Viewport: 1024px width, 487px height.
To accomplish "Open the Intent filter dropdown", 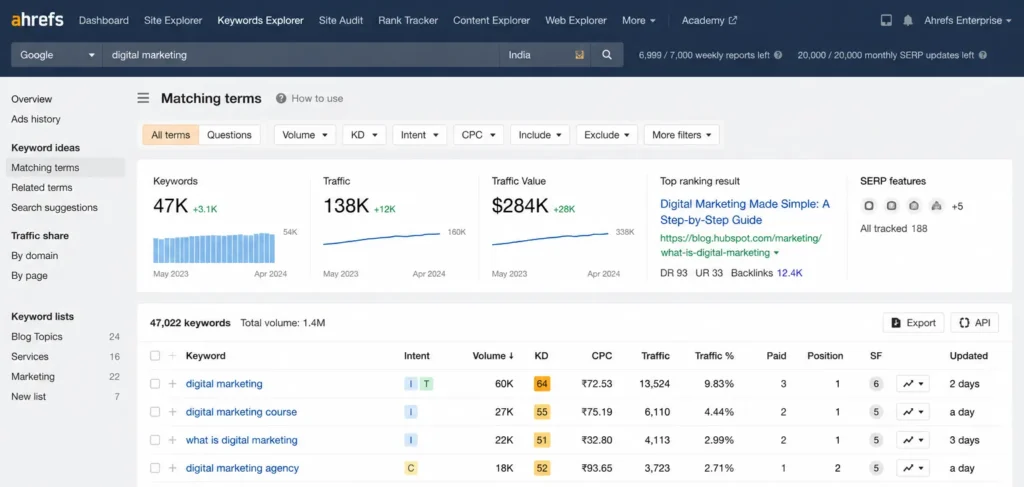I will click(419, 135).
